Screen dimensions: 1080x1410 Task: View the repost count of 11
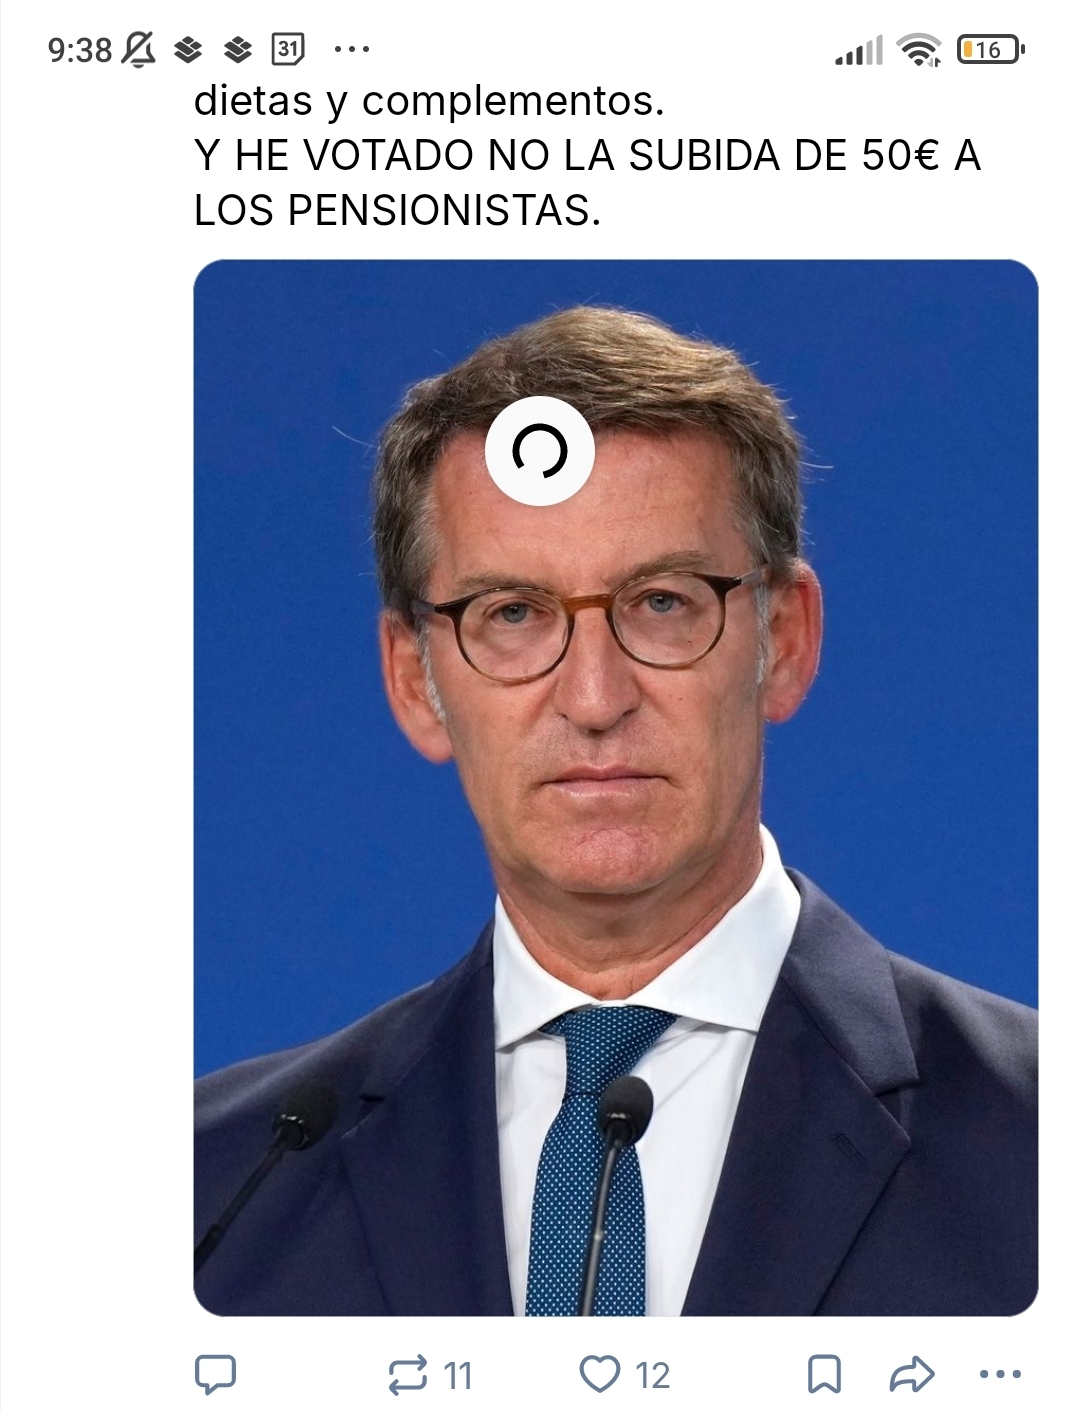tap(457, 1376)
